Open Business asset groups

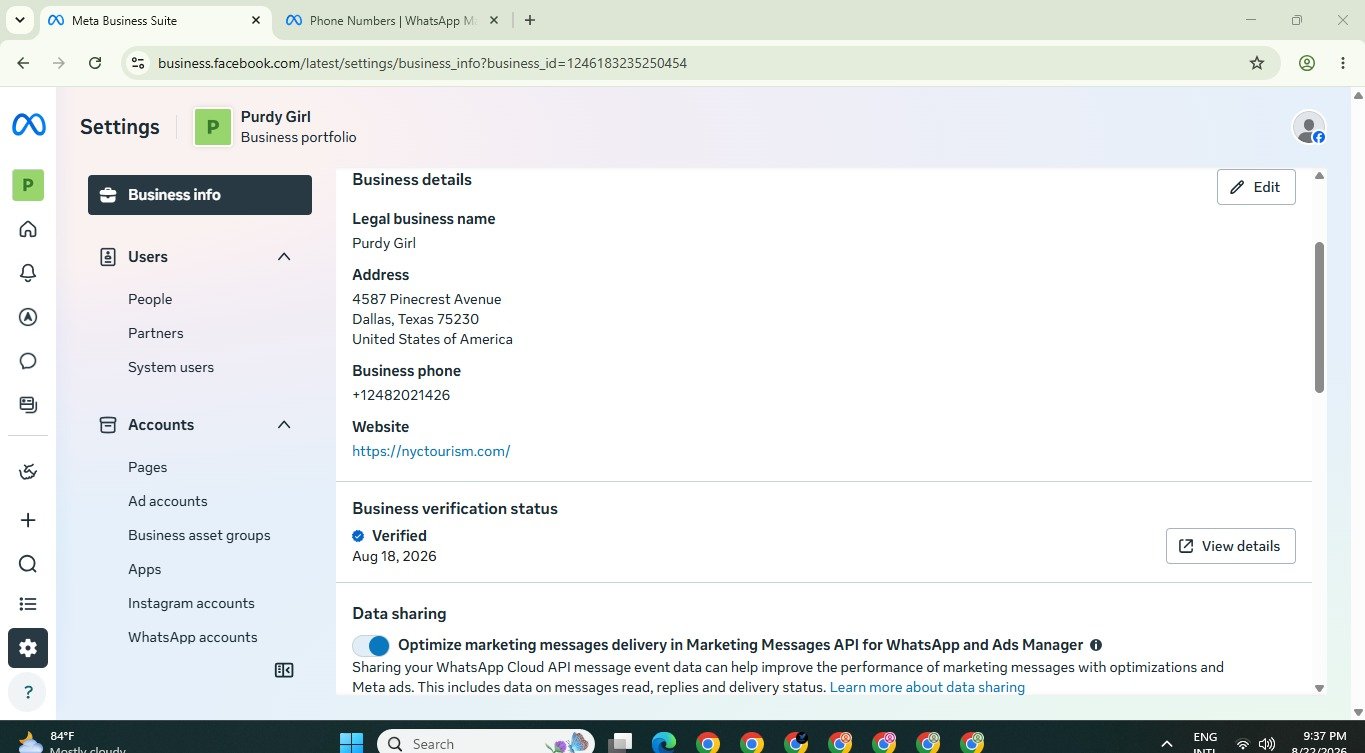pyautogui.click(x=199, y=535)
